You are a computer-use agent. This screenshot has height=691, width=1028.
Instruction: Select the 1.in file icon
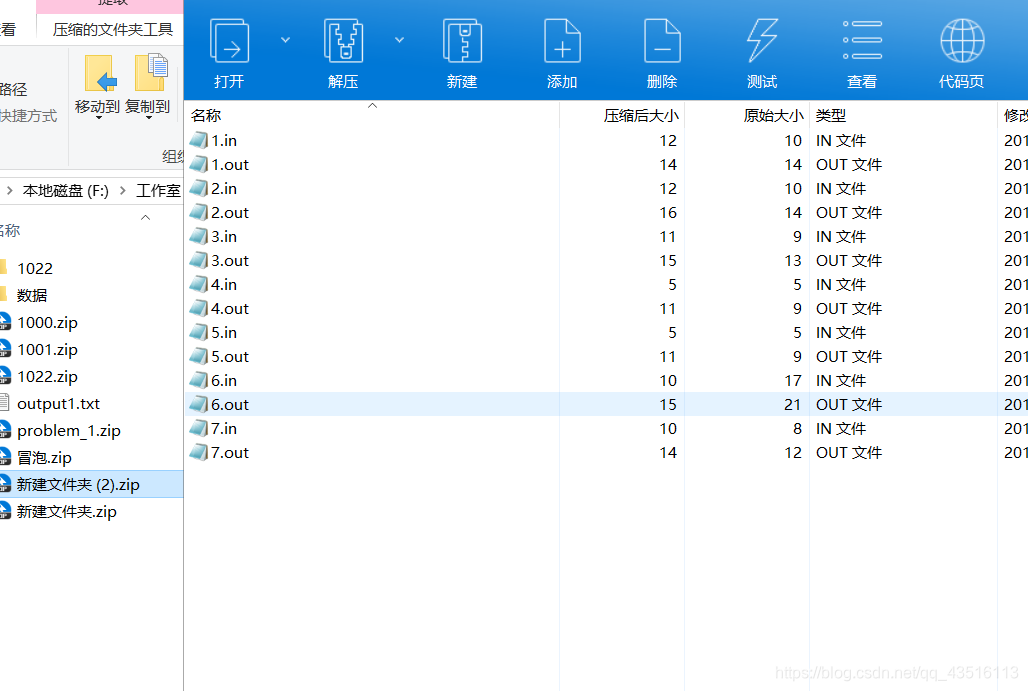coord(199,140)
